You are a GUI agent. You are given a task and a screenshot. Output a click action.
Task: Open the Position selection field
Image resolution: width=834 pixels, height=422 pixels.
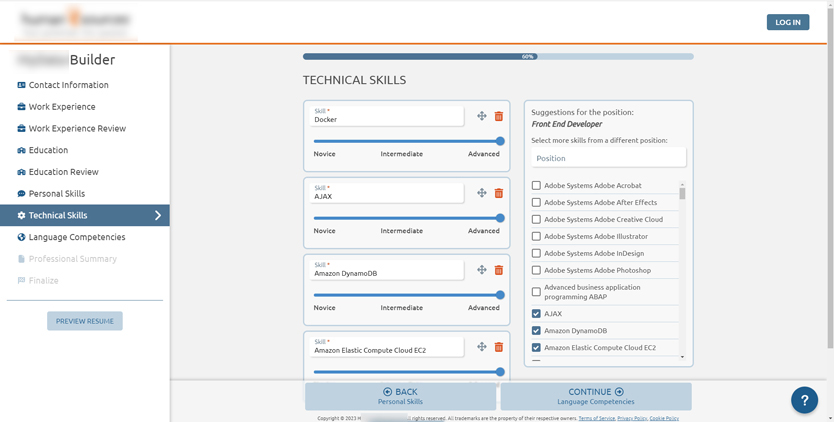[x=608, y=158]
